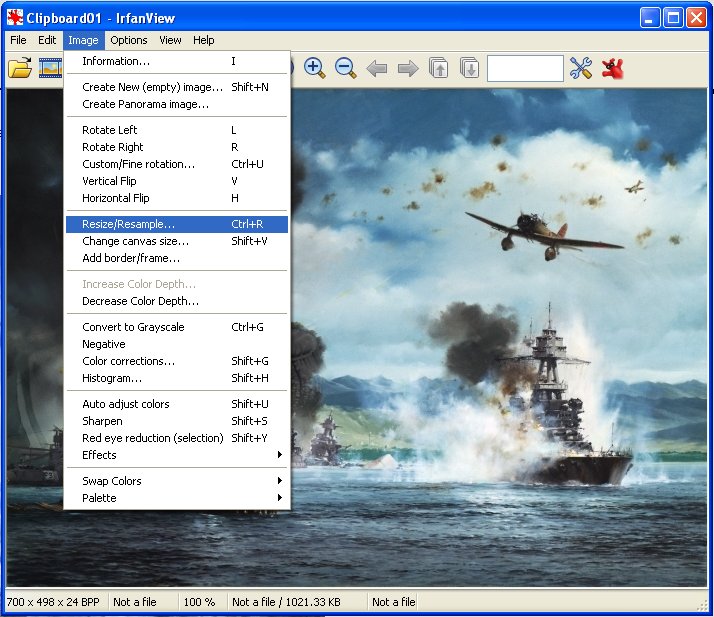The height and width of the screenshot is (617, 714).
Task: Open Color corrections...
Action: 177,361
